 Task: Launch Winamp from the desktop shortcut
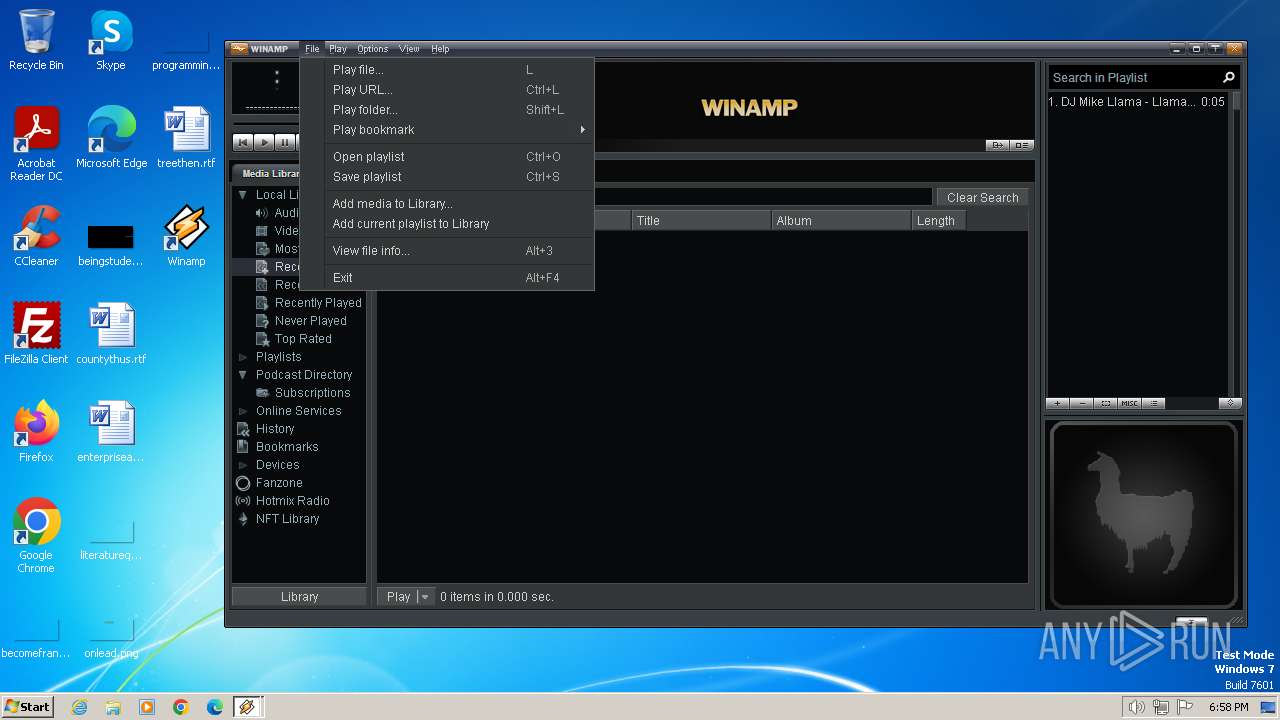(x=186, y=238)
